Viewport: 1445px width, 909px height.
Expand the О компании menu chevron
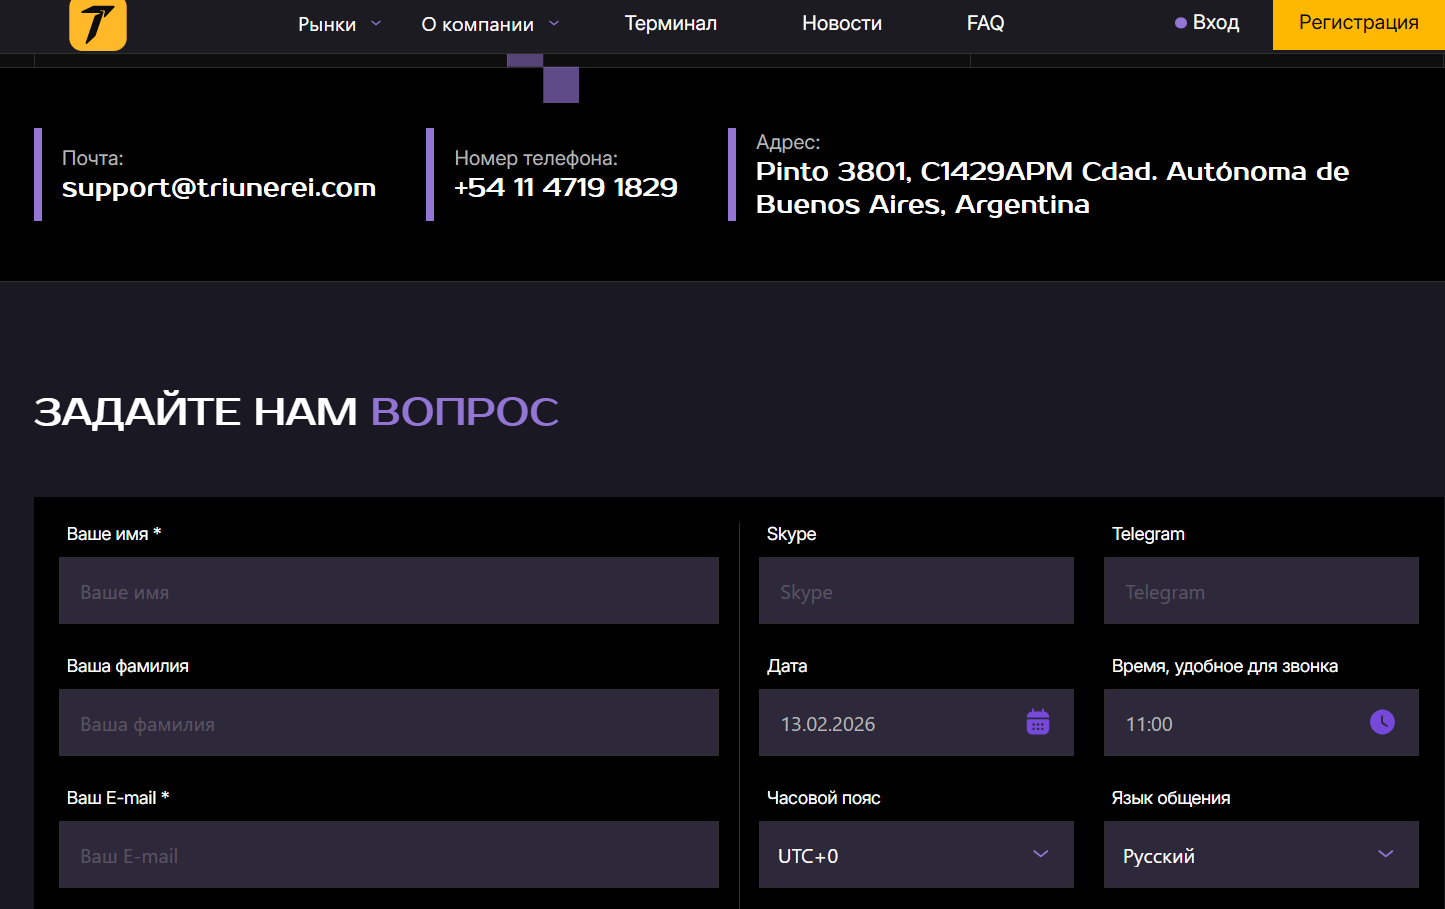(x=554, y=23)
